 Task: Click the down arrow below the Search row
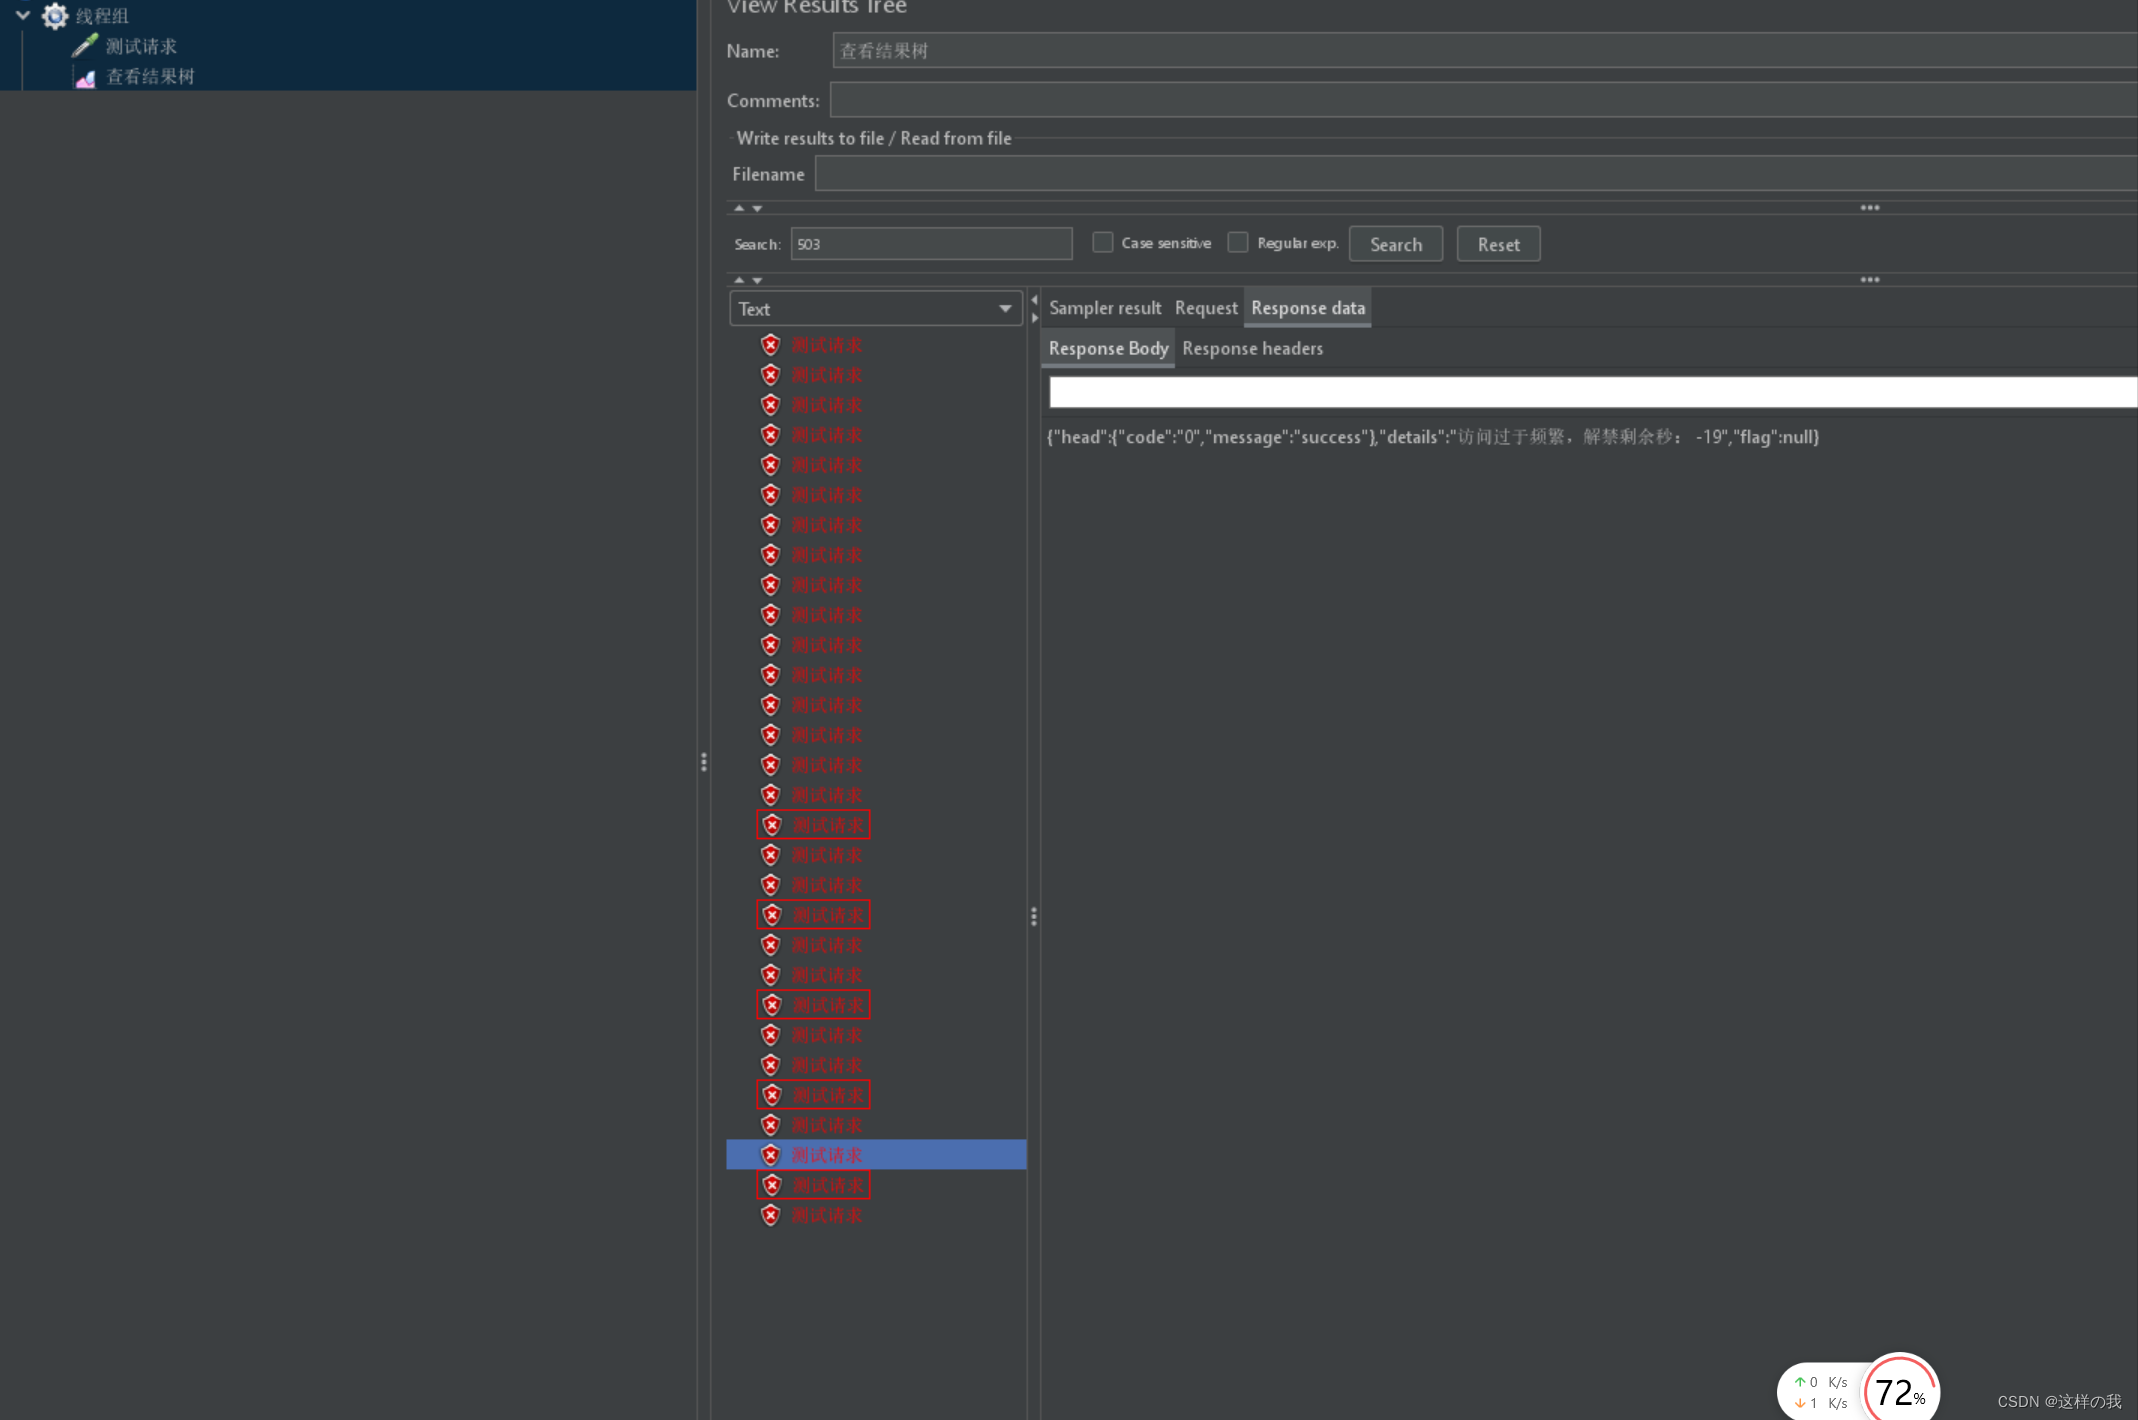(x=757, y=280)
